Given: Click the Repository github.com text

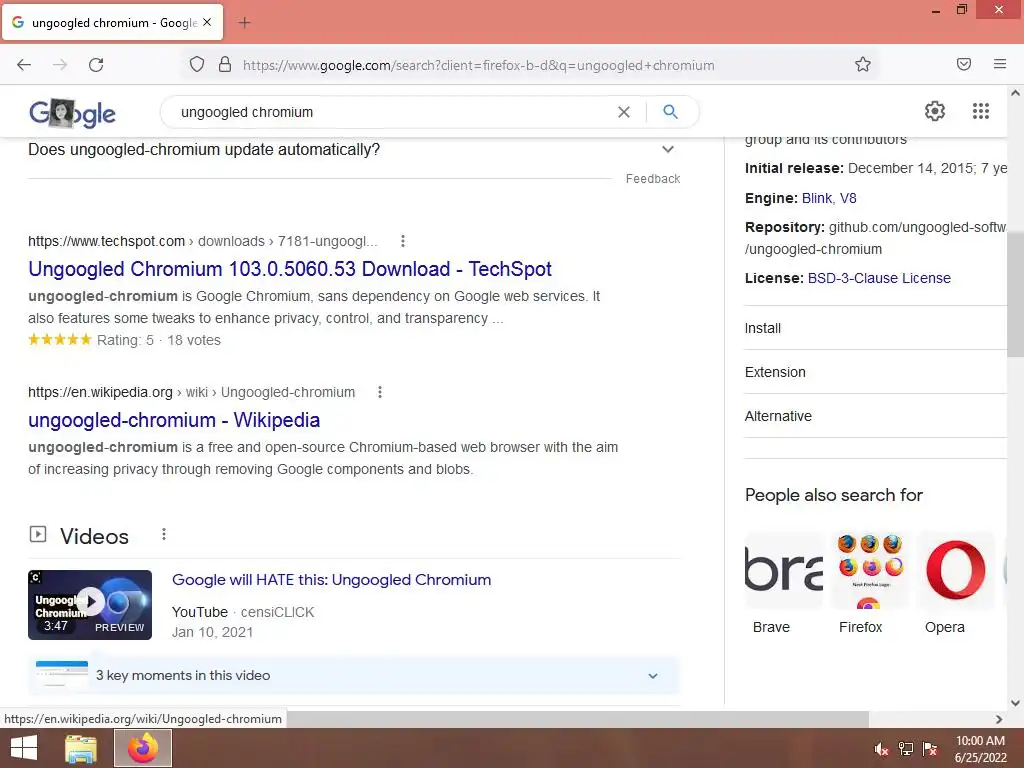Looking at the screenshot, I should pos(875,238).
